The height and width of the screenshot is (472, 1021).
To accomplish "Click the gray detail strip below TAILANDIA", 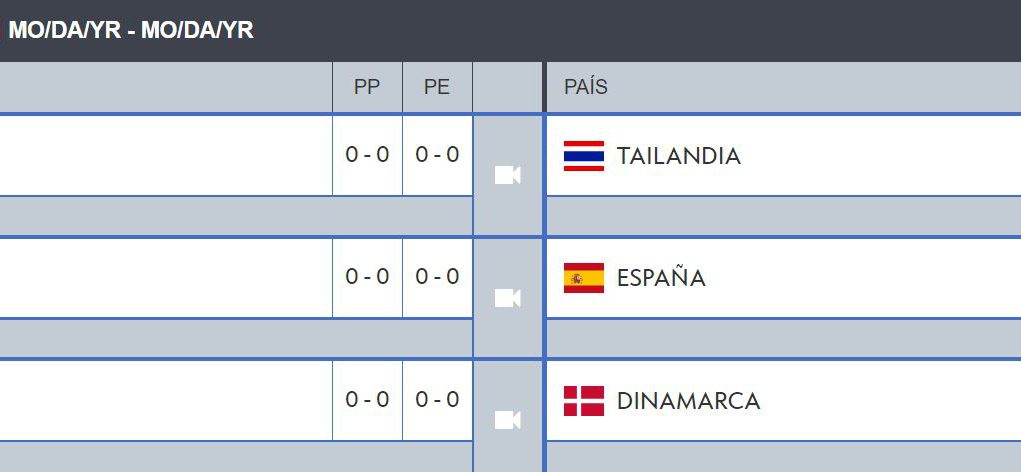I will coord(783,216).
